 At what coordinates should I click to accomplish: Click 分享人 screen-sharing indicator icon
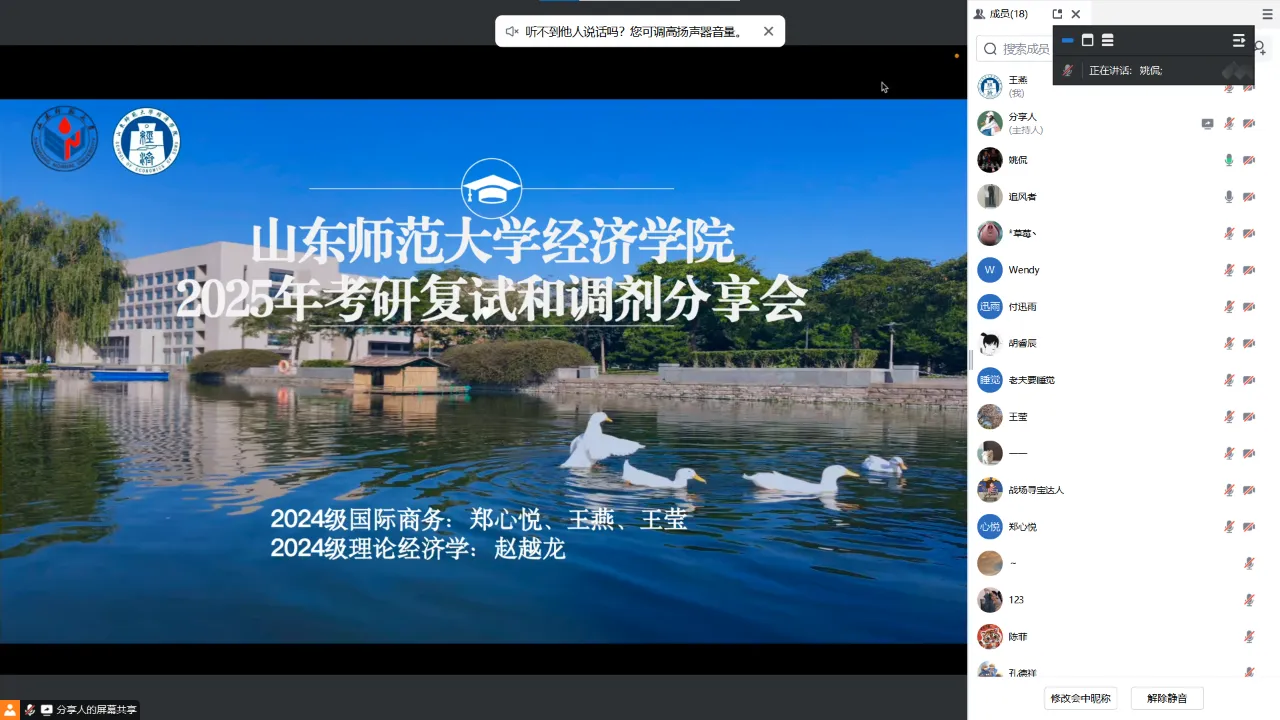click(1207, 123)
